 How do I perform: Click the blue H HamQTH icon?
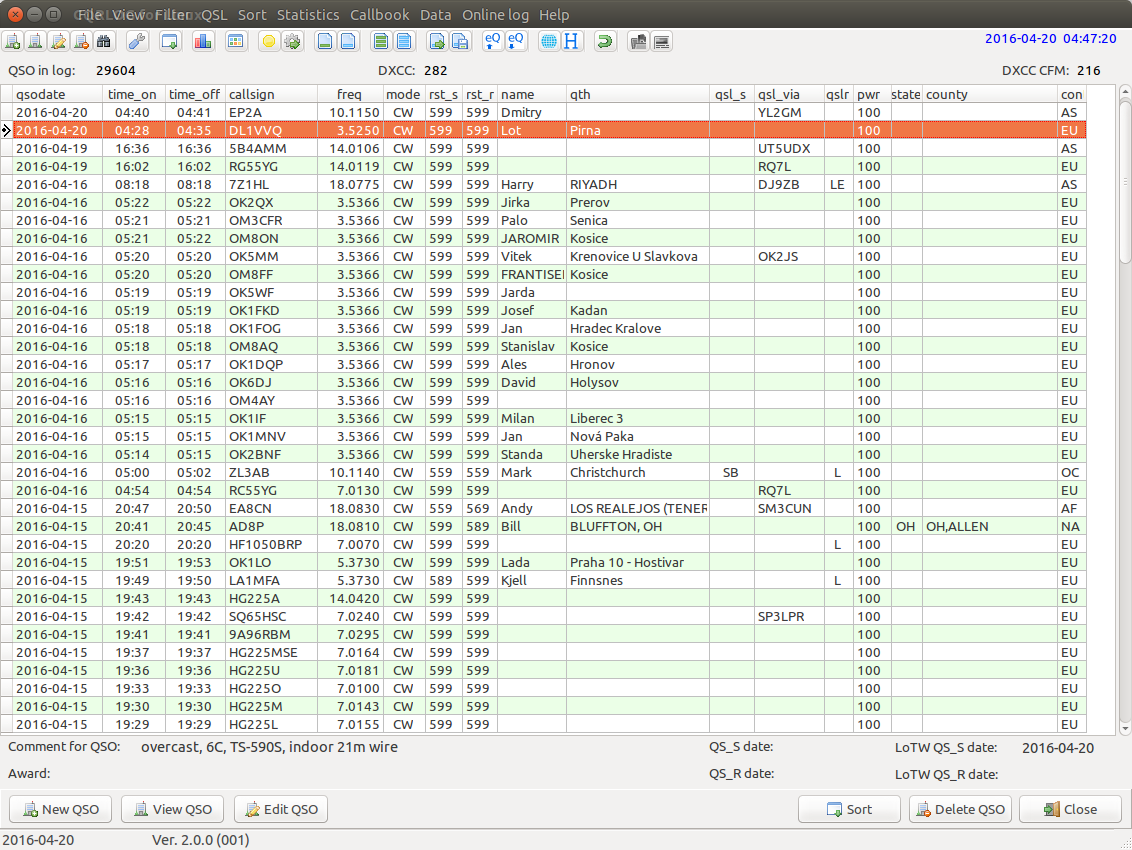click(x=571, y=41)
